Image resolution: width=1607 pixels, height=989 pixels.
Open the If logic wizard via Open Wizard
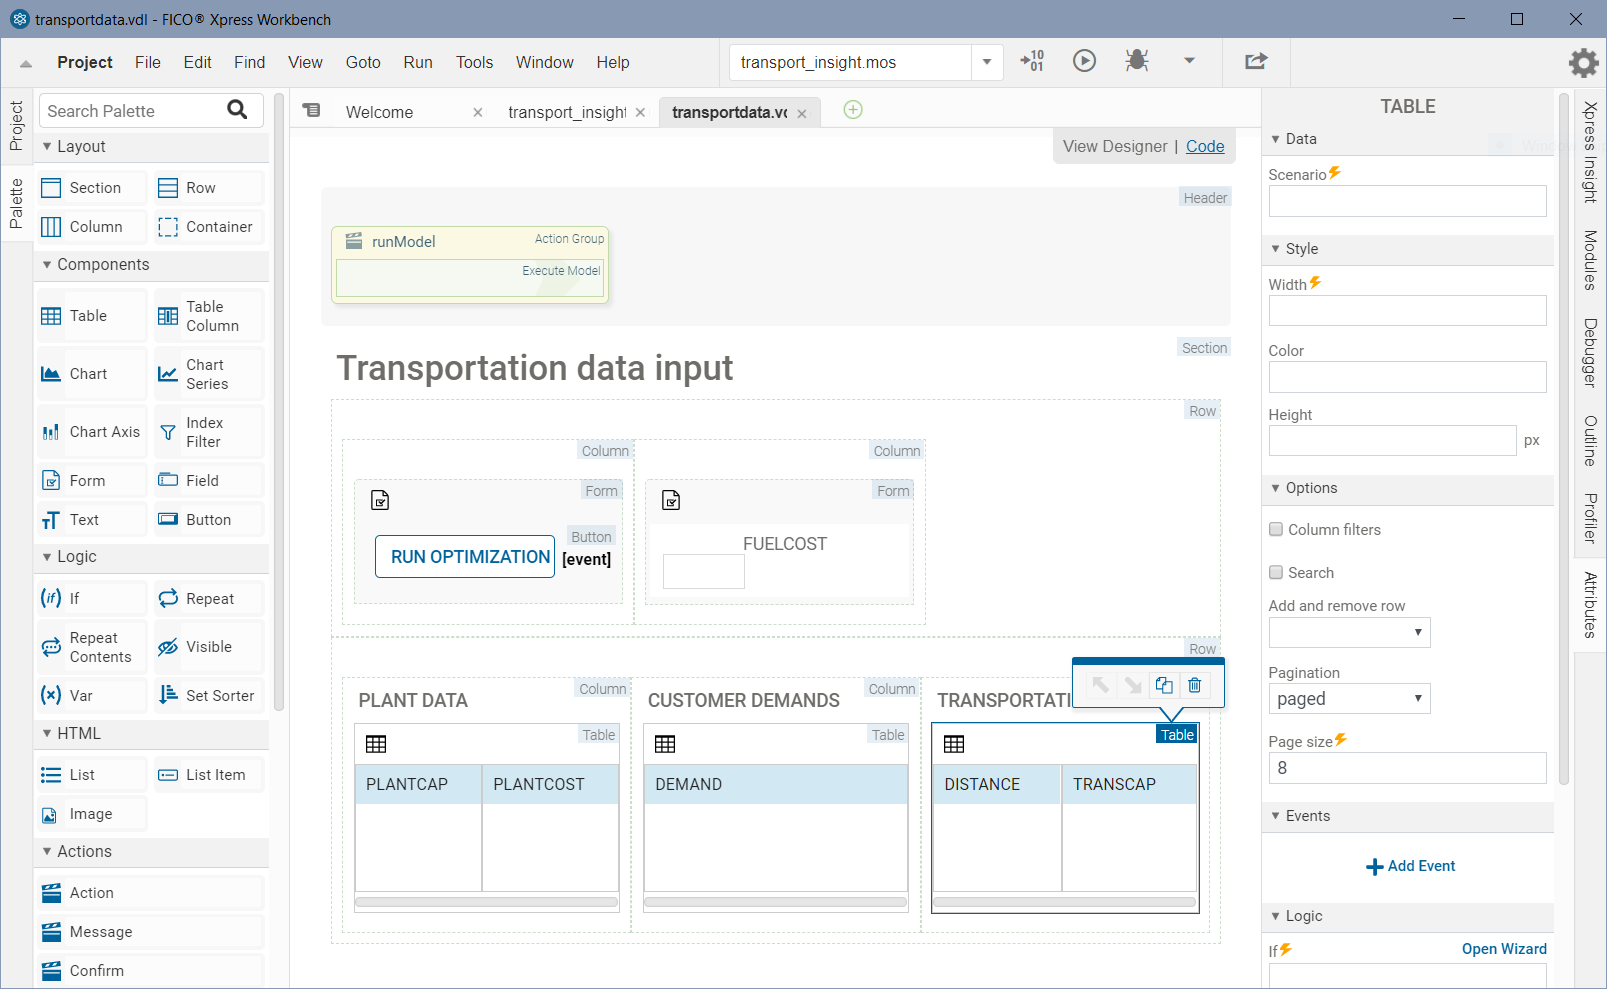click(1504, 948)
